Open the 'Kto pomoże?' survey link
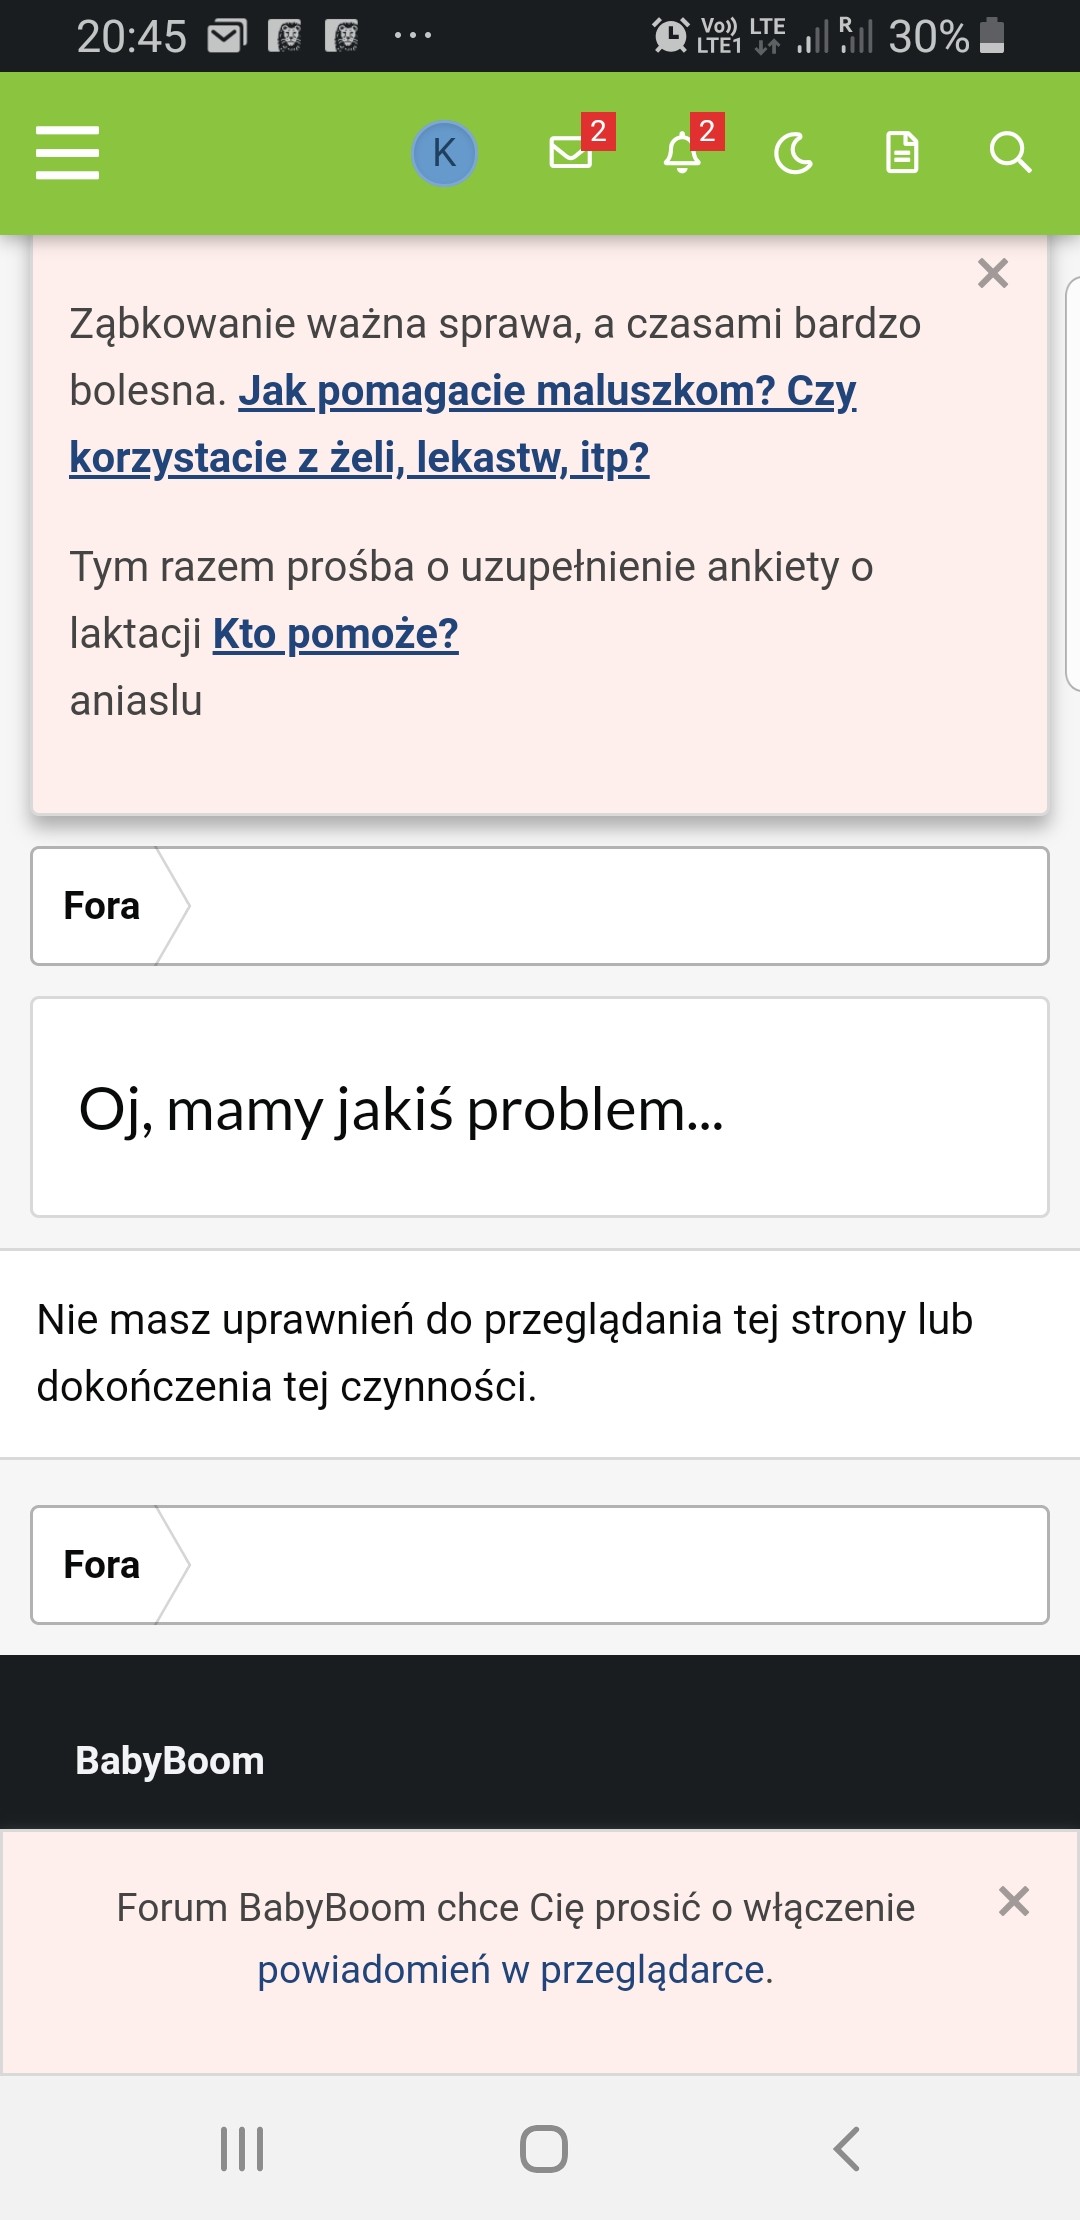The height and width of the screenshot is (2220, 1080). (x=335, y=634)
